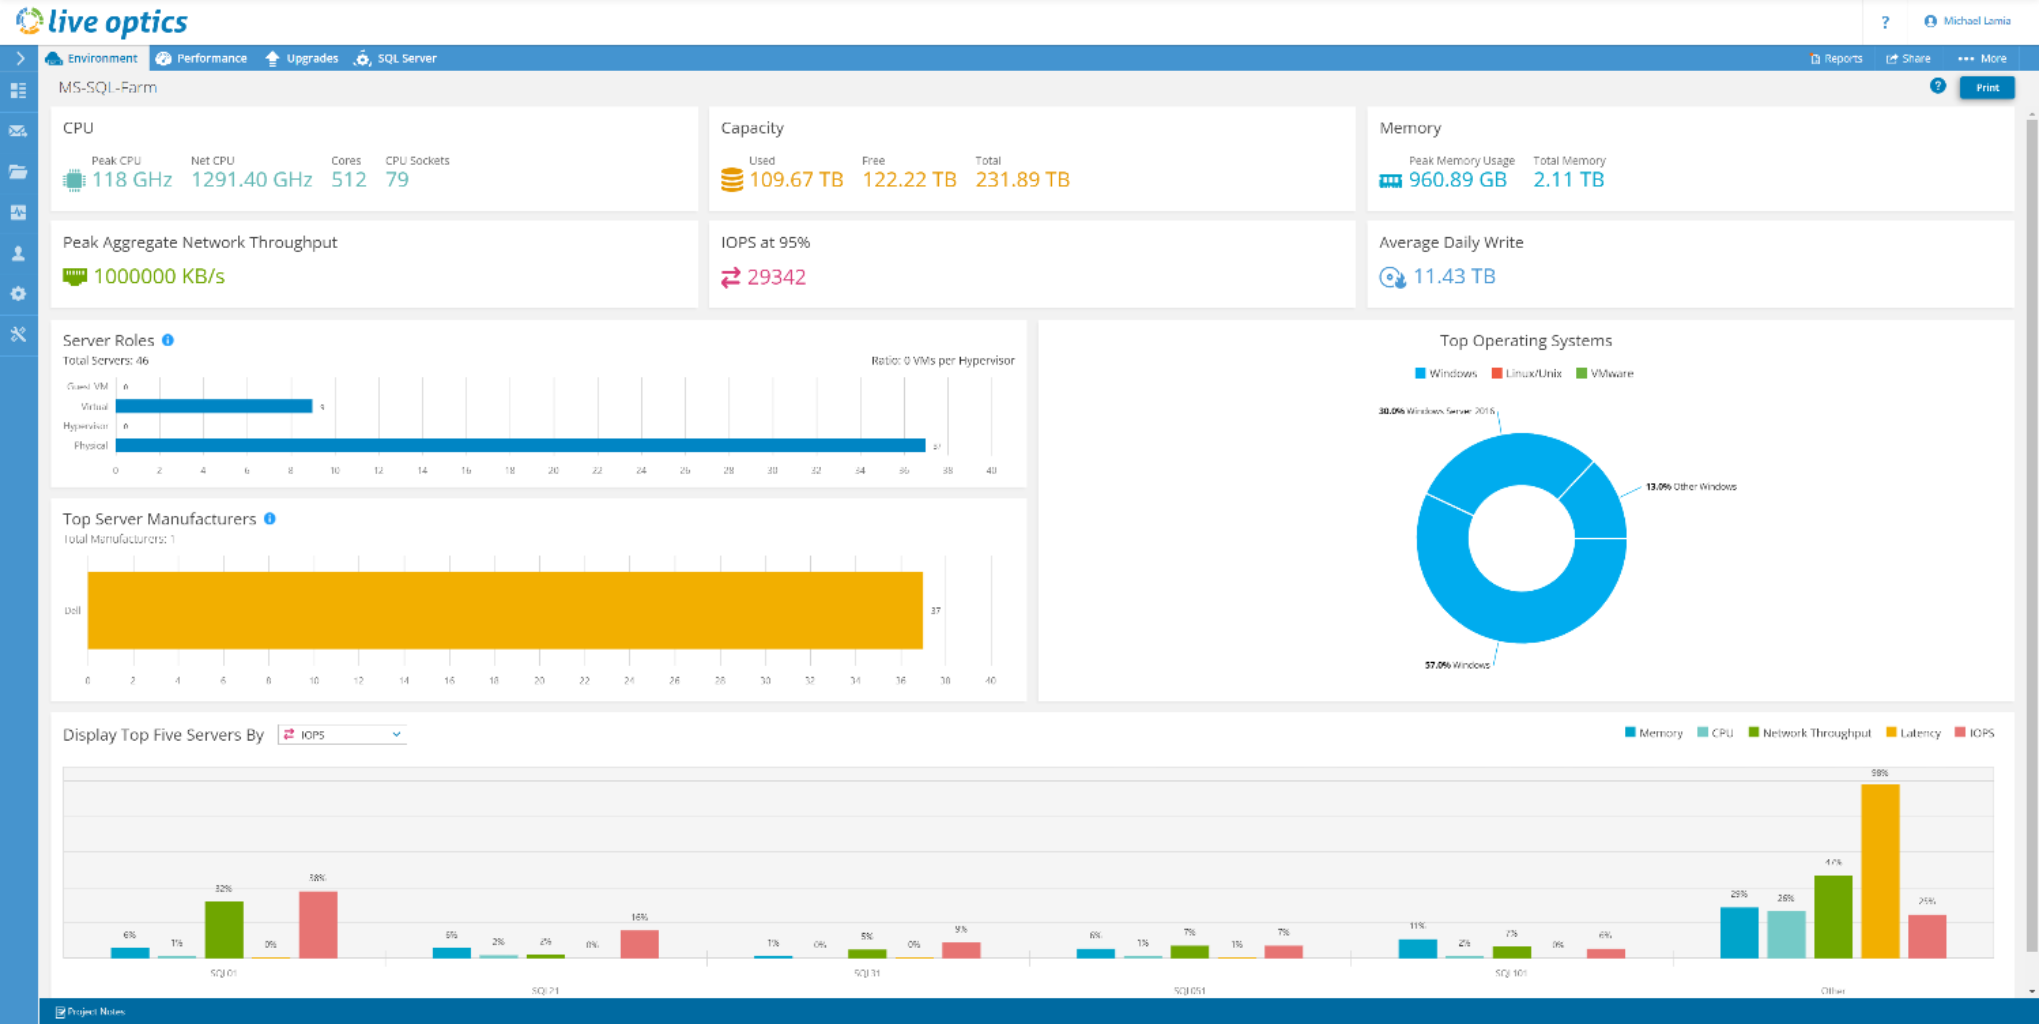Click the 29342 IOPS value

tap(776, 277)
